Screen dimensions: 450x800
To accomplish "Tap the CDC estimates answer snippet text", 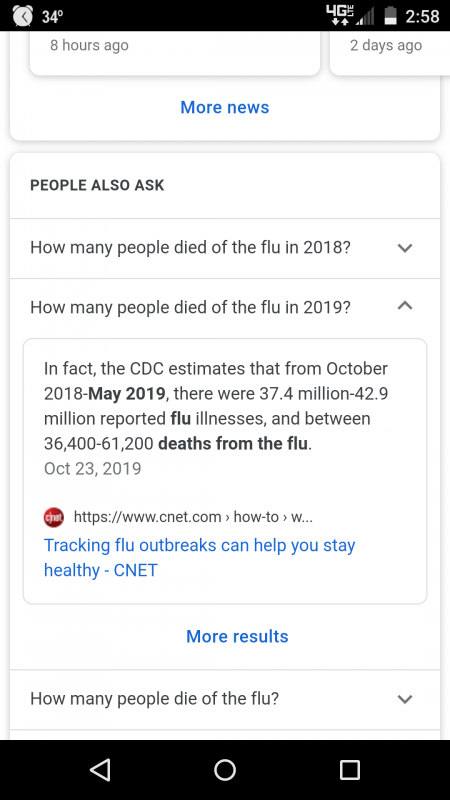I will [216, 406].
